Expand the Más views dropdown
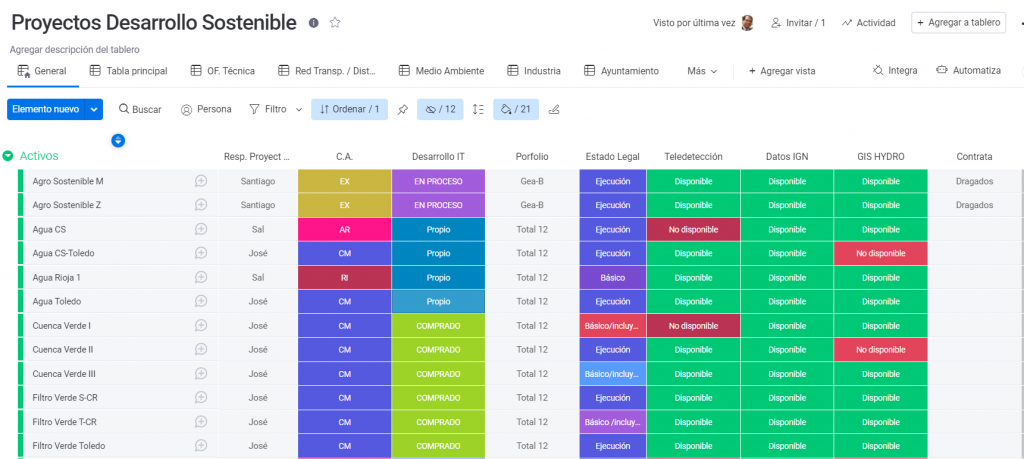Viewport: 1024px width, 459px height. [x=703, y=71]
